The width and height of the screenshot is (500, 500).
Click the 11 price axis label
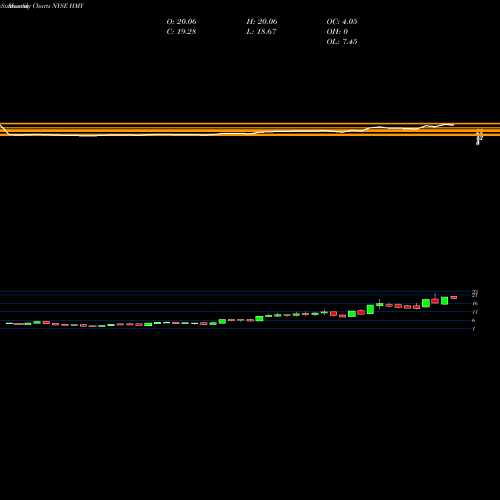tap(475, 312)
